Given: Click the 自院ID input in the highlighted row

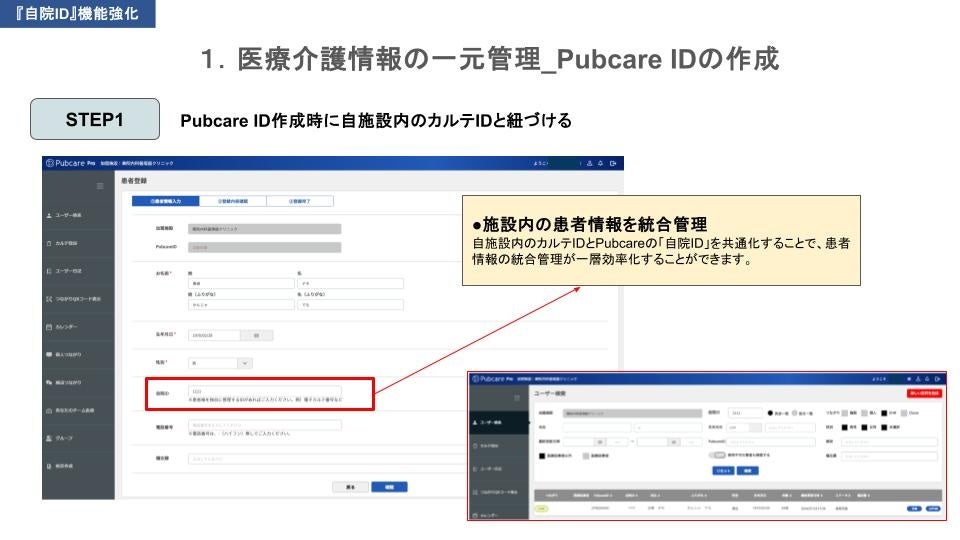Looking at the screenshot, I should pos(264,391).
